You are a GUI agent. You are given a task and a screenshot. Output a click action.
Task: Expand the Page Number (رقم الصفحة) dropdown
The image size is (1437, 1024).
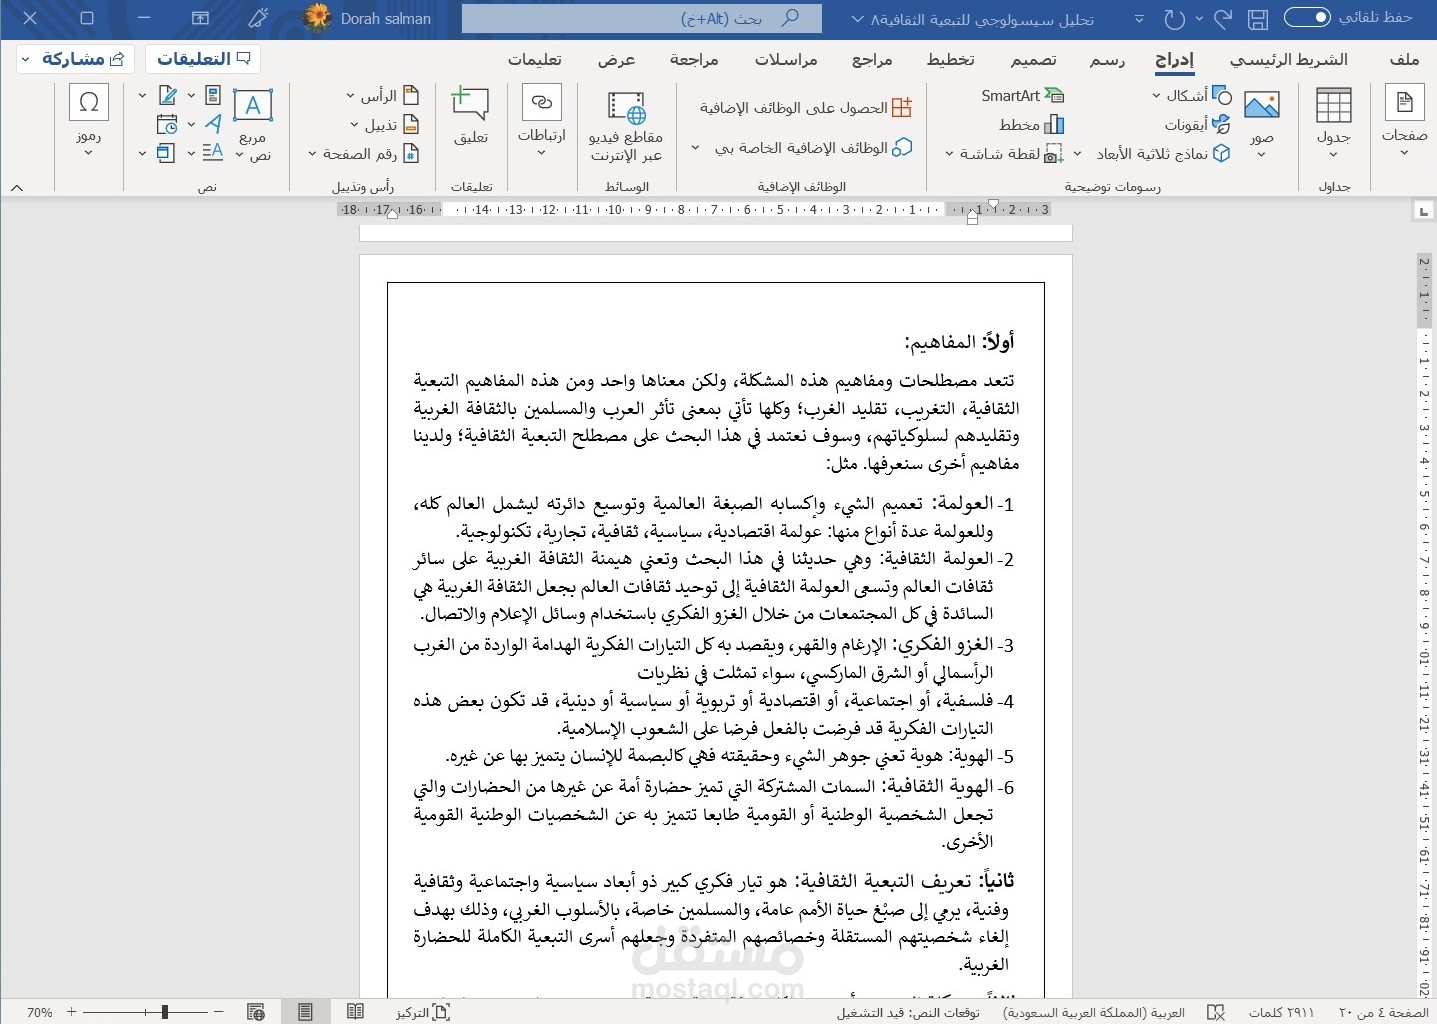coord(312,154)
